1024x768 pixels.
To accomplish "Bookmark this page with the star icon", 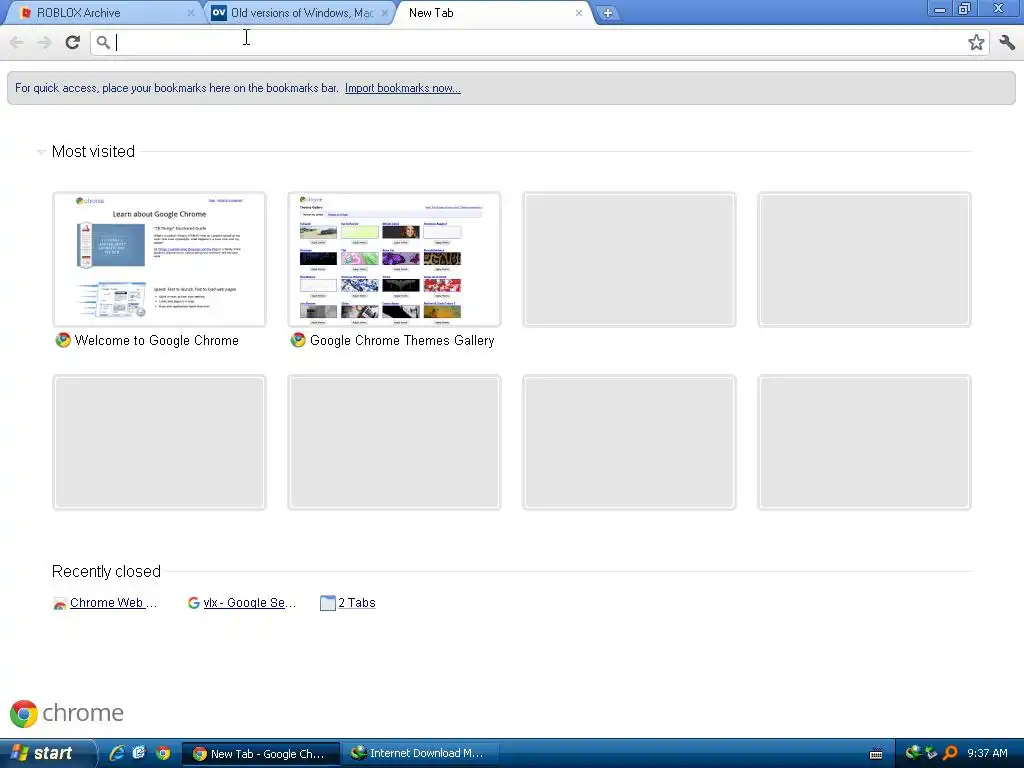I will [976, 42].
